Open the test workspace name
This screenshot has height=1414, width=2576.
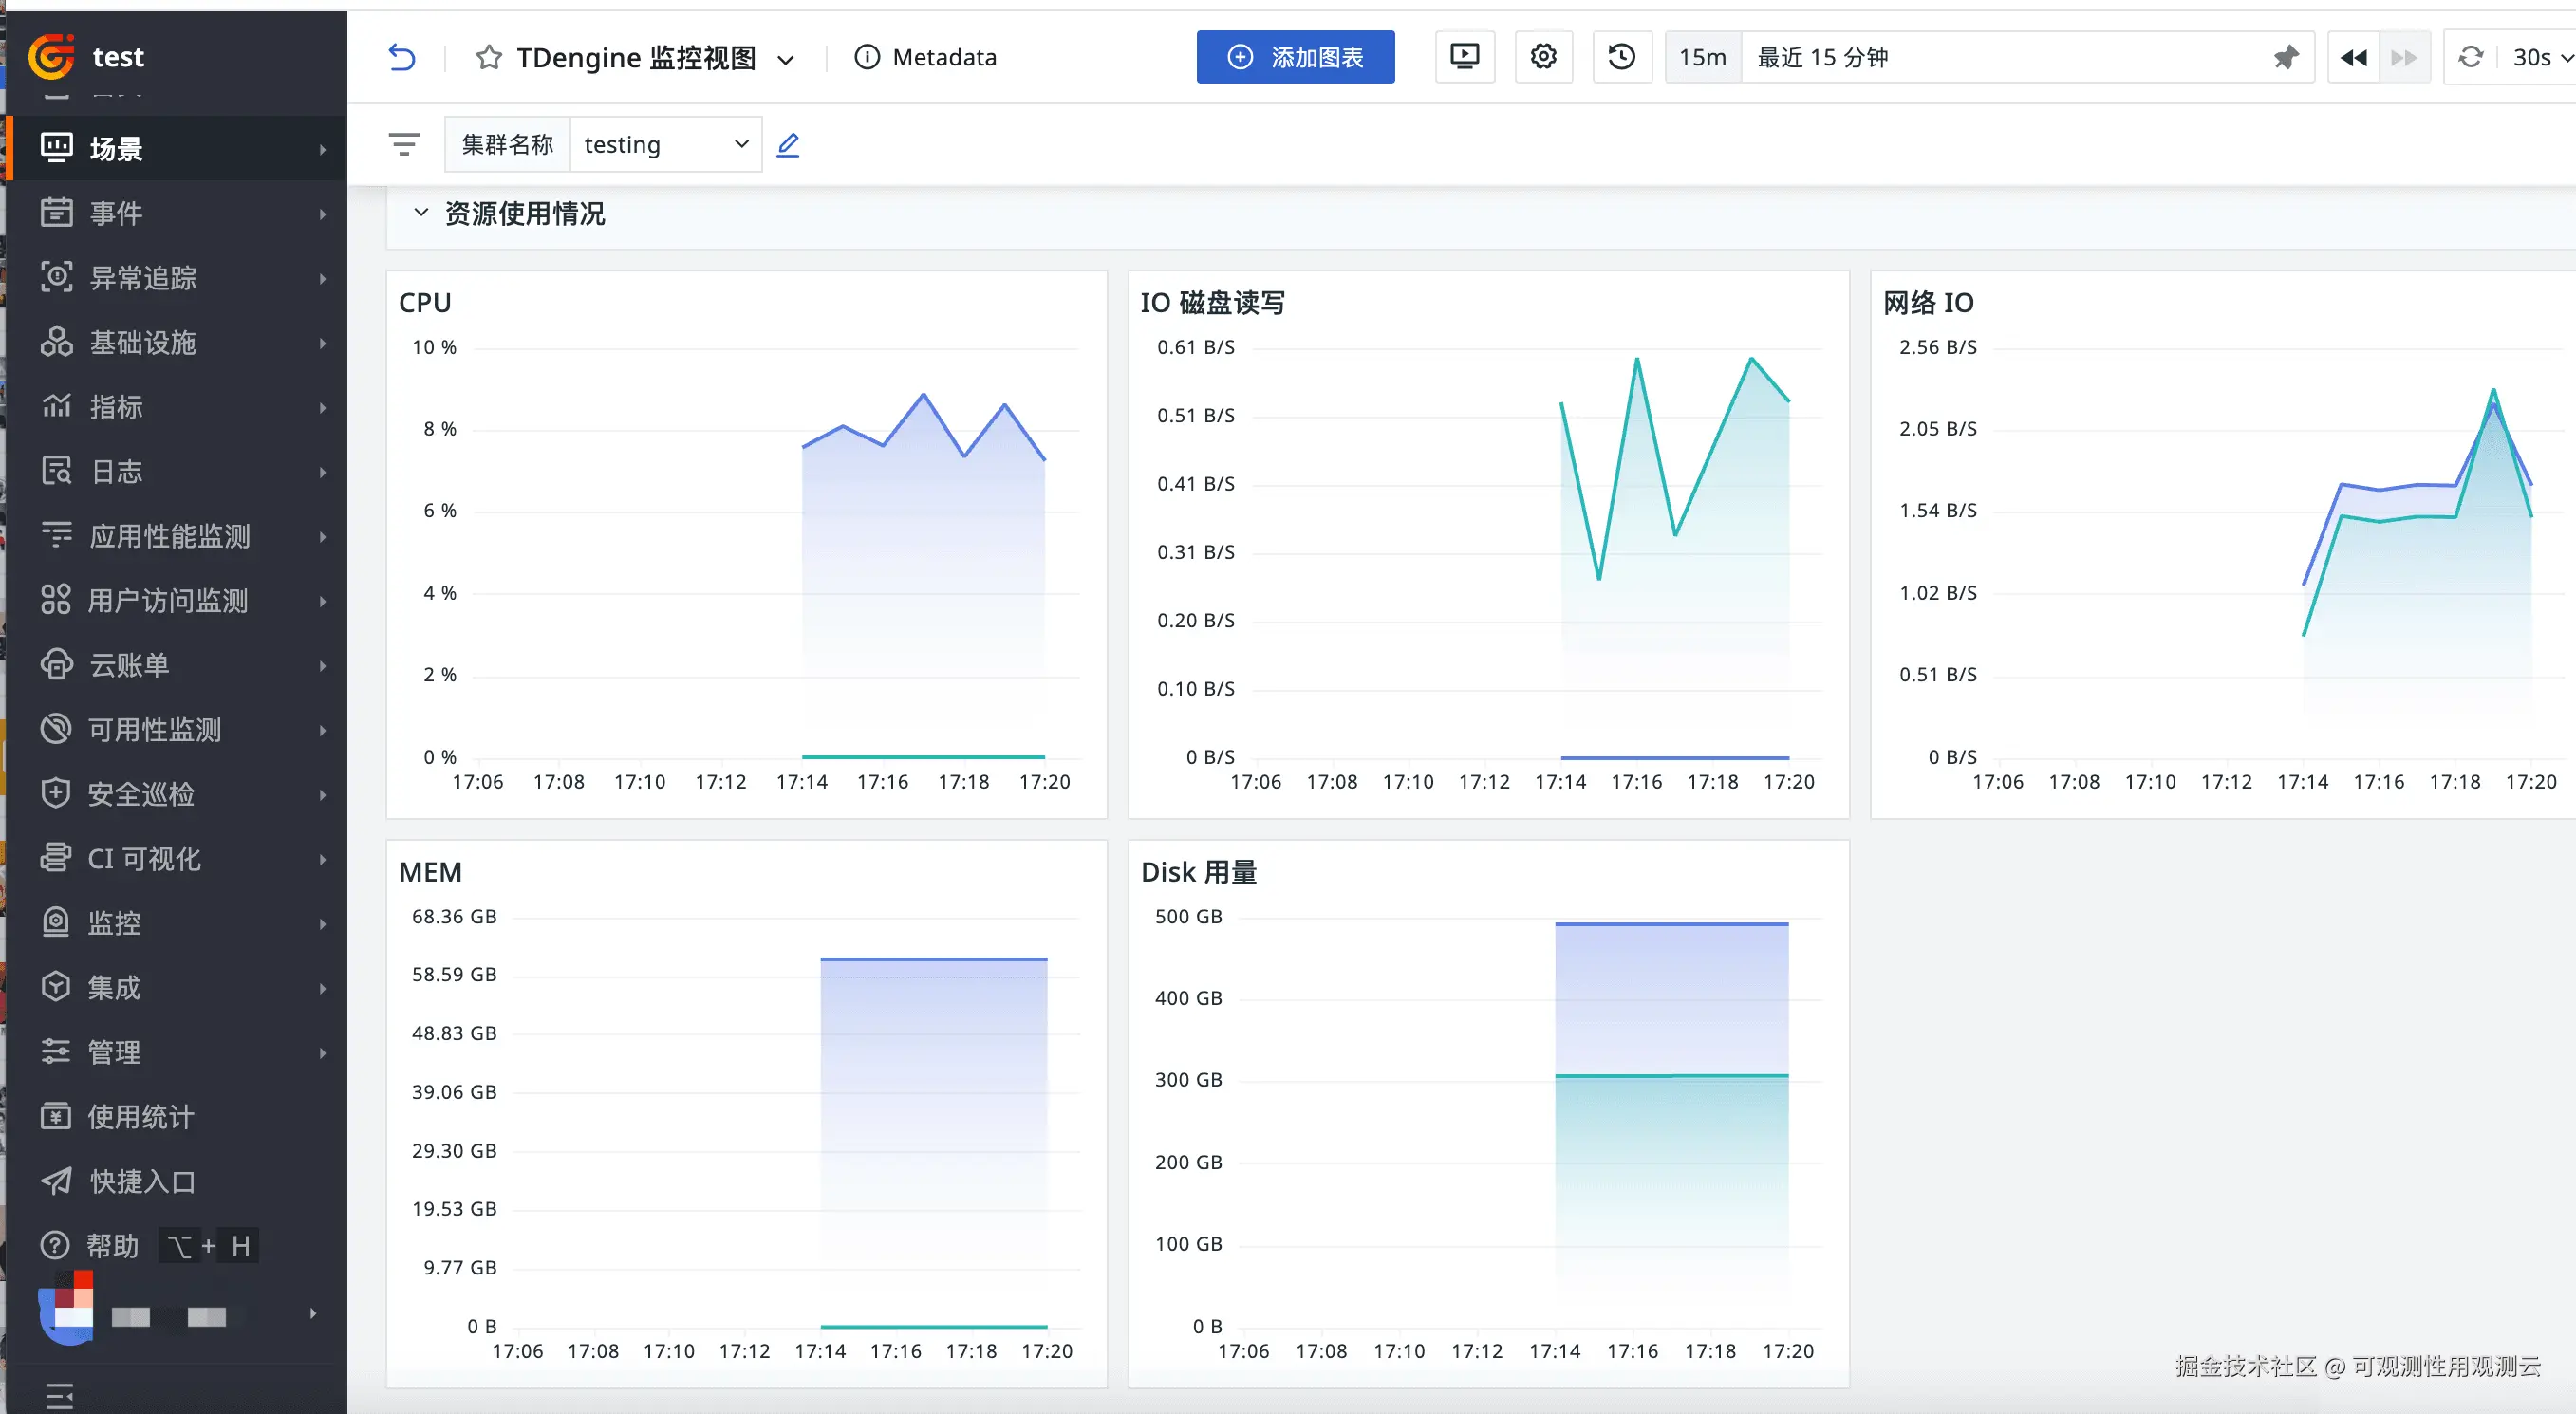coord(118,57)
